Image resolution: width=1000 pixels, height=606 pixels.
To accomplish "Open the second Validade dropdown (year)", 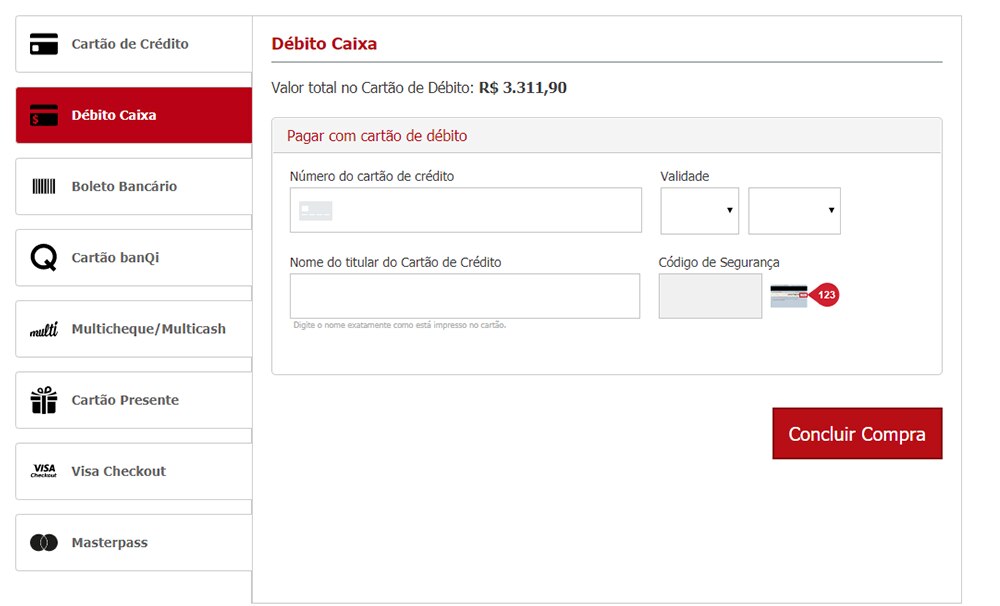I will pyautogui.click(x=795, y=211).
